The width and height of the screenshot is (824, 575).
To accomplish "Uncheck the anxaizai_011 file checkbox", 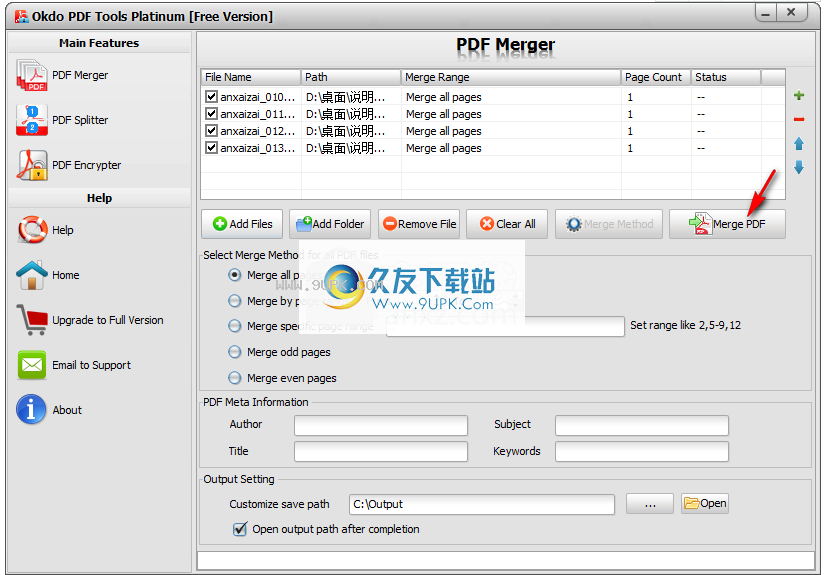I will (211, 114).
